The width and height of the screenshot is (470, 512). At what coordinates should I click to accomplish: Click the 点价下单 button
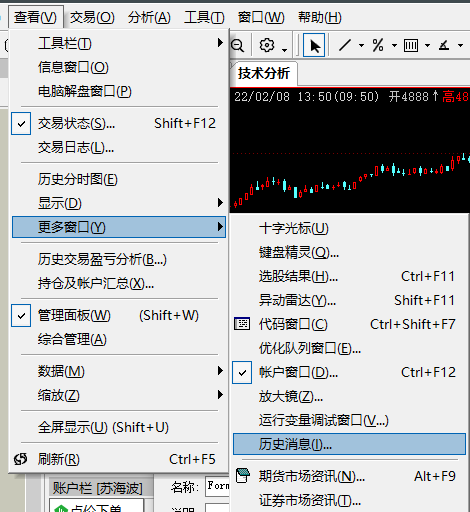coord(97,506)
